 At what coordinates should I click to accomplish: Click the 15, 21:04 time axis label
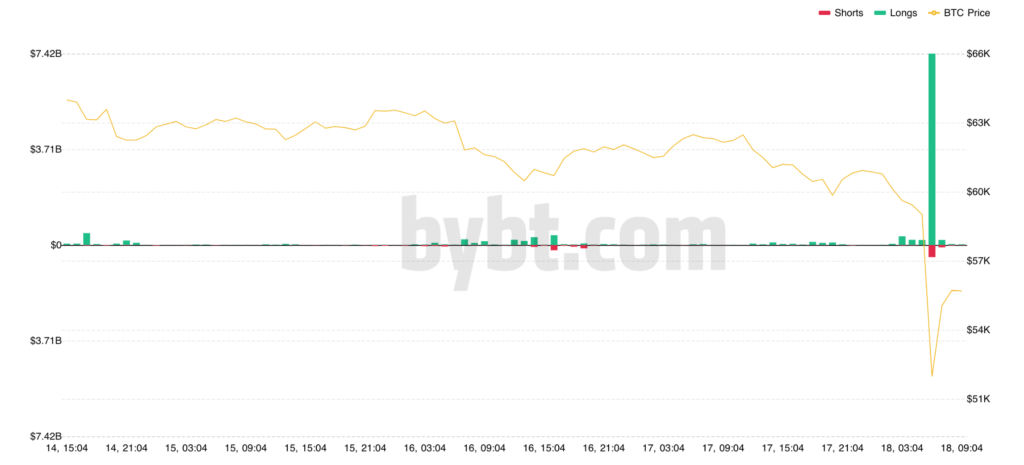pyautogui.click(x=364, y=448)
